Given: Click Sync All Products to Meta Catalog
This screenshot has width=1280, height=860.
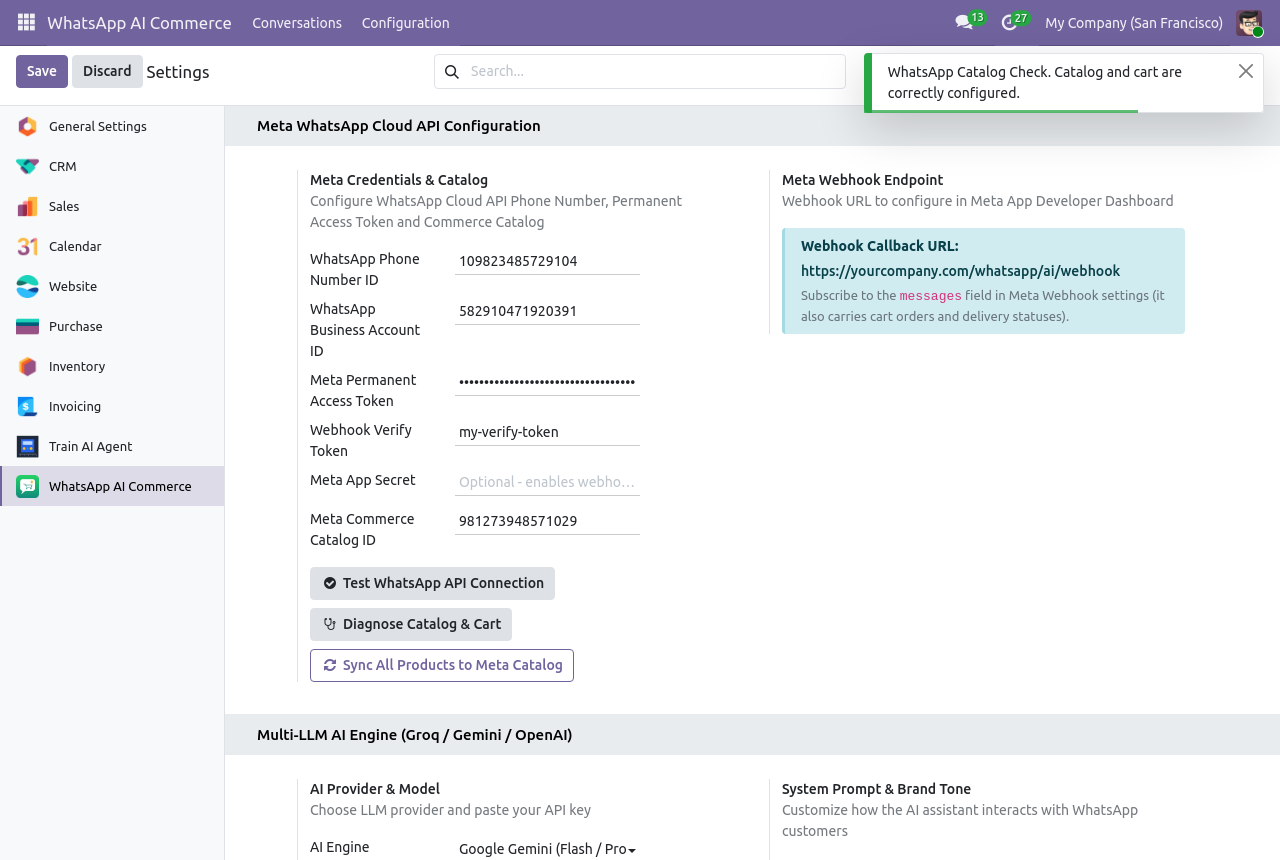Looking at the screenshot, I should click(442, 665).
